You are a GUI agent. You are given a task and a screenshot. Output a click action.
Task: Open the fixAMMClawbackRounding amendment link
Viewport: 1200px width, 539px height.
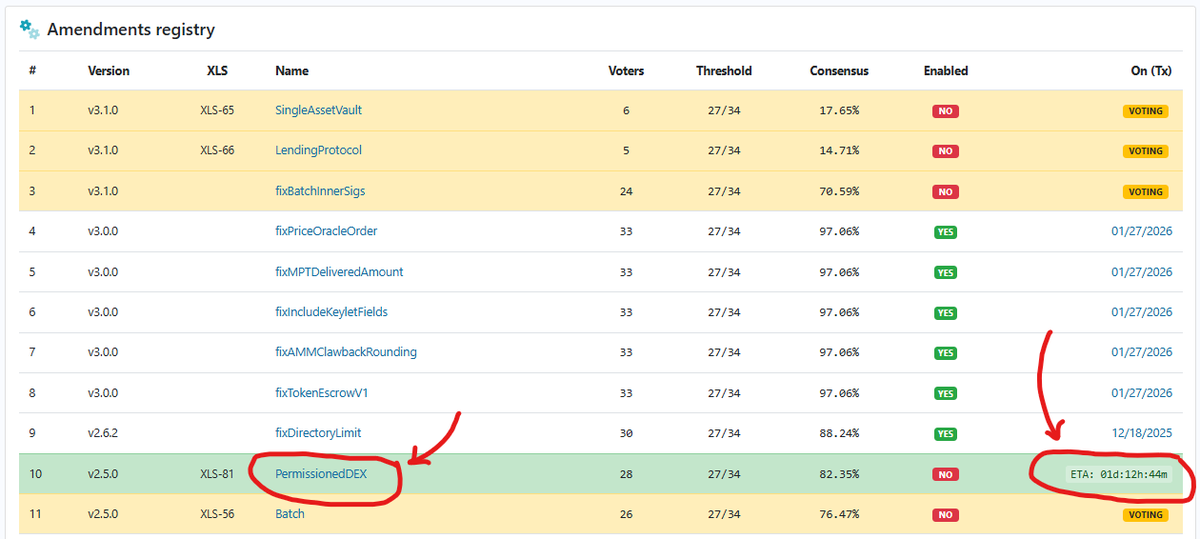click(346, 352)
